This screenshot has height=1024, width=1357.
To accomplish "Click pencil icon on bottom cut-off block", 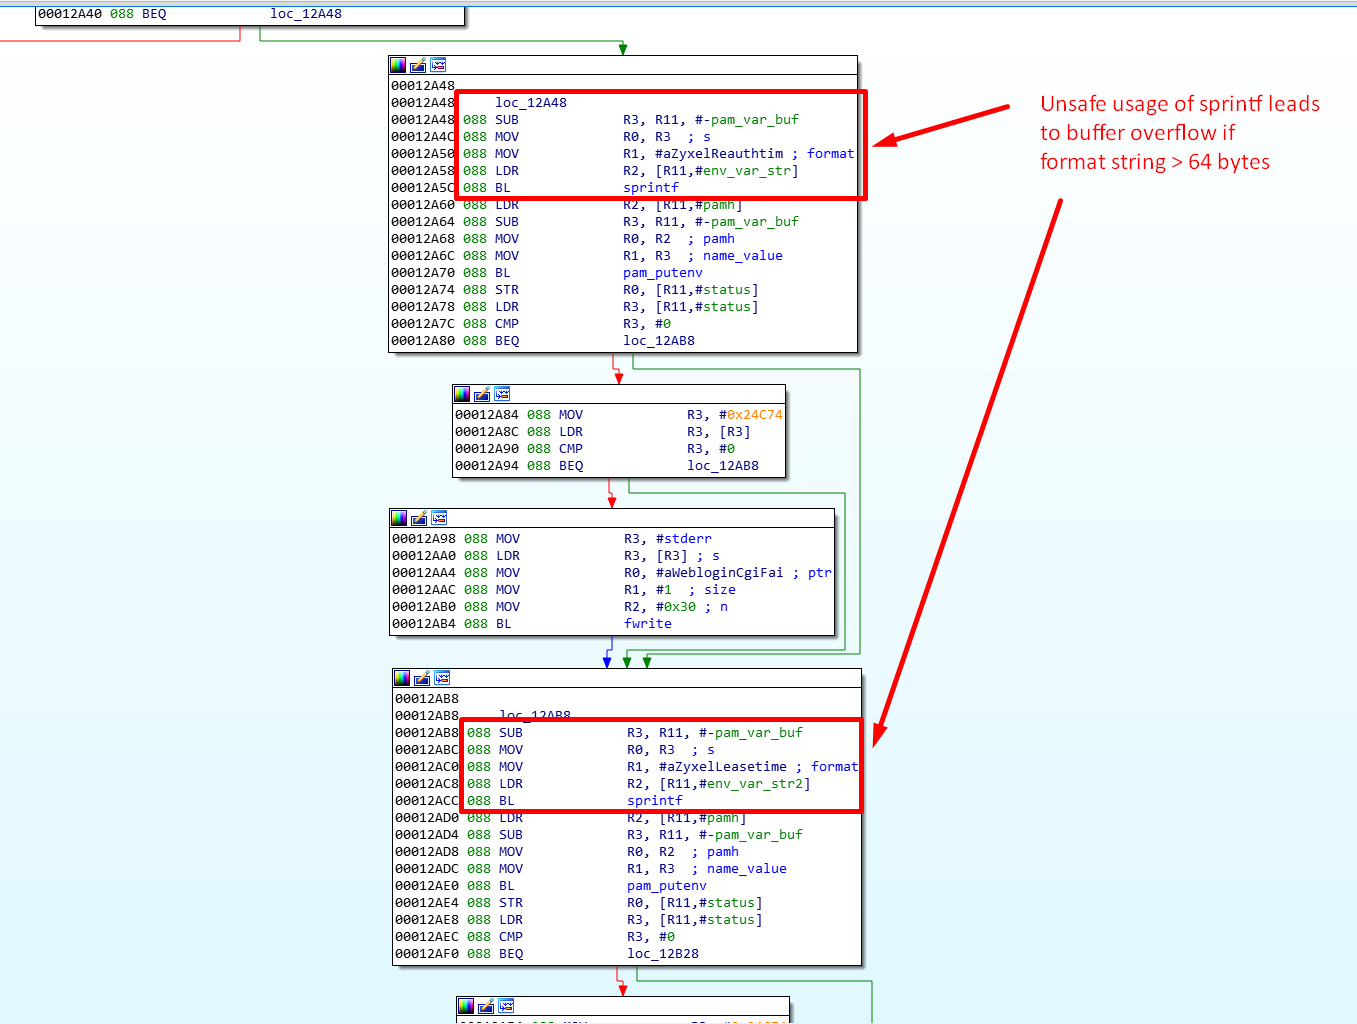I will tap(486, 1006).
